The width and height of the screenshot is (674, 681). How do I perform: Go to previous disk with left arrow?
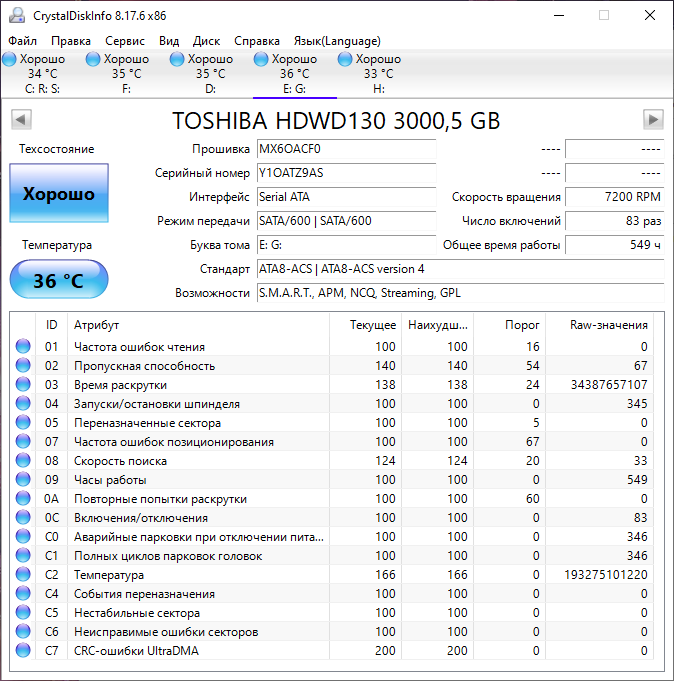(21, 119)
